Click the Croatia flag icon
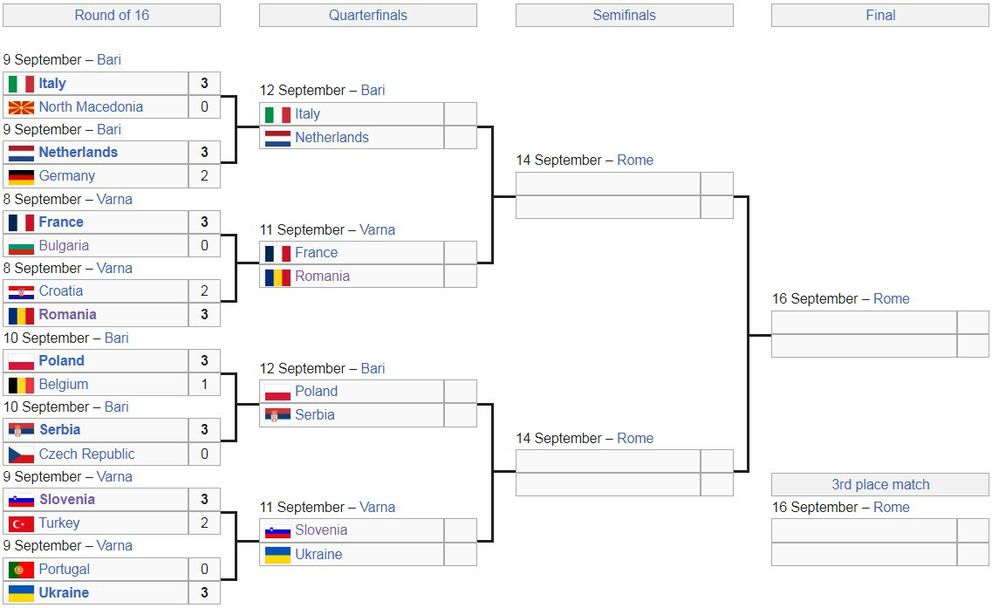The image size is (992, 608). (x=21, y=292)
